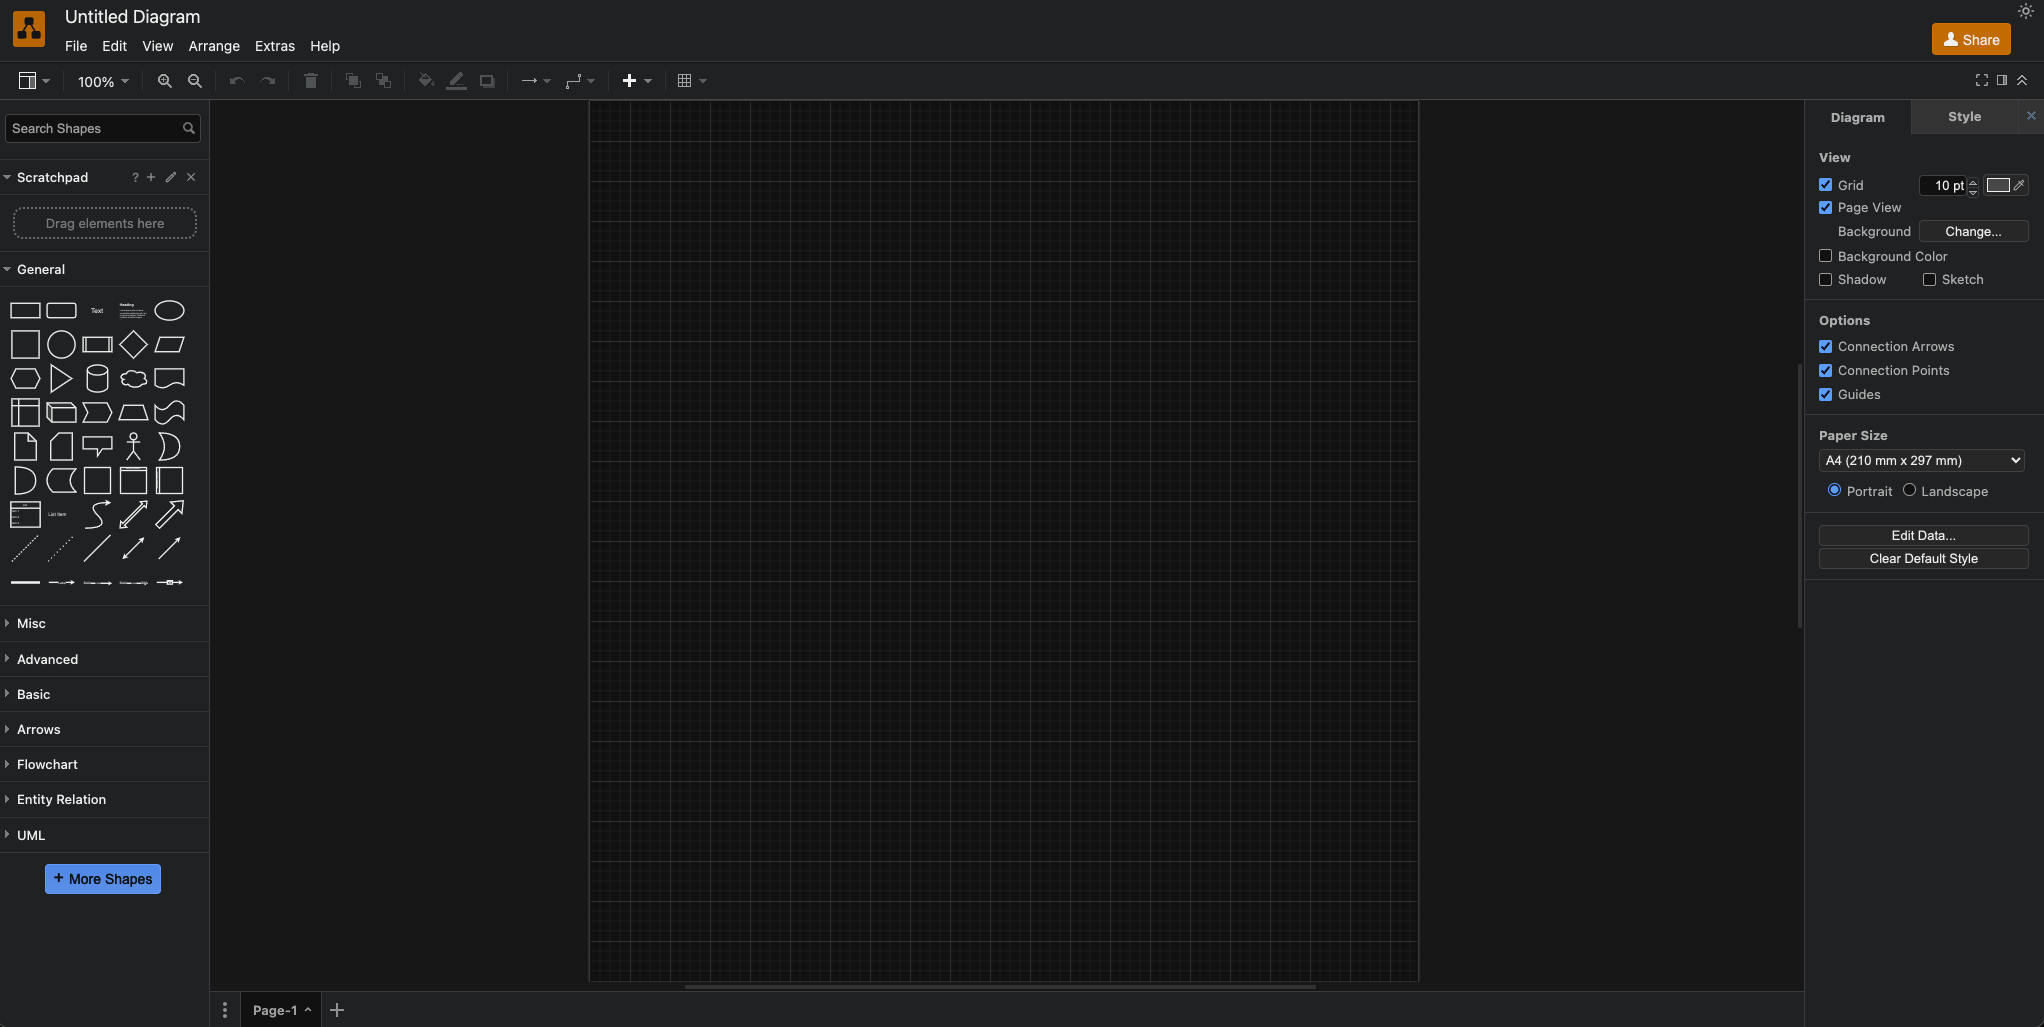This screenshot has width=2044, height=1027.
Task: Click the Fill Color bucket icon
Action: [425, 81]
